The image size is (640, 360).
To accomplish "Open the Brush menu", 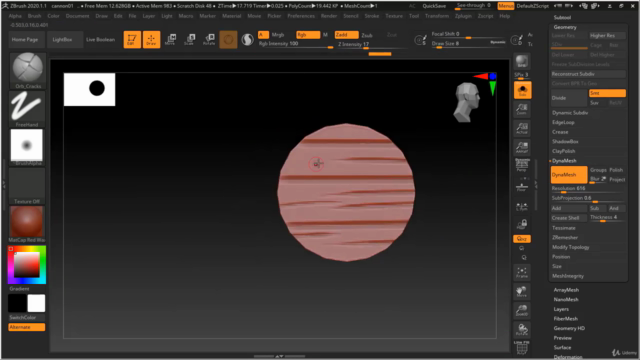I will pos(34,16).
